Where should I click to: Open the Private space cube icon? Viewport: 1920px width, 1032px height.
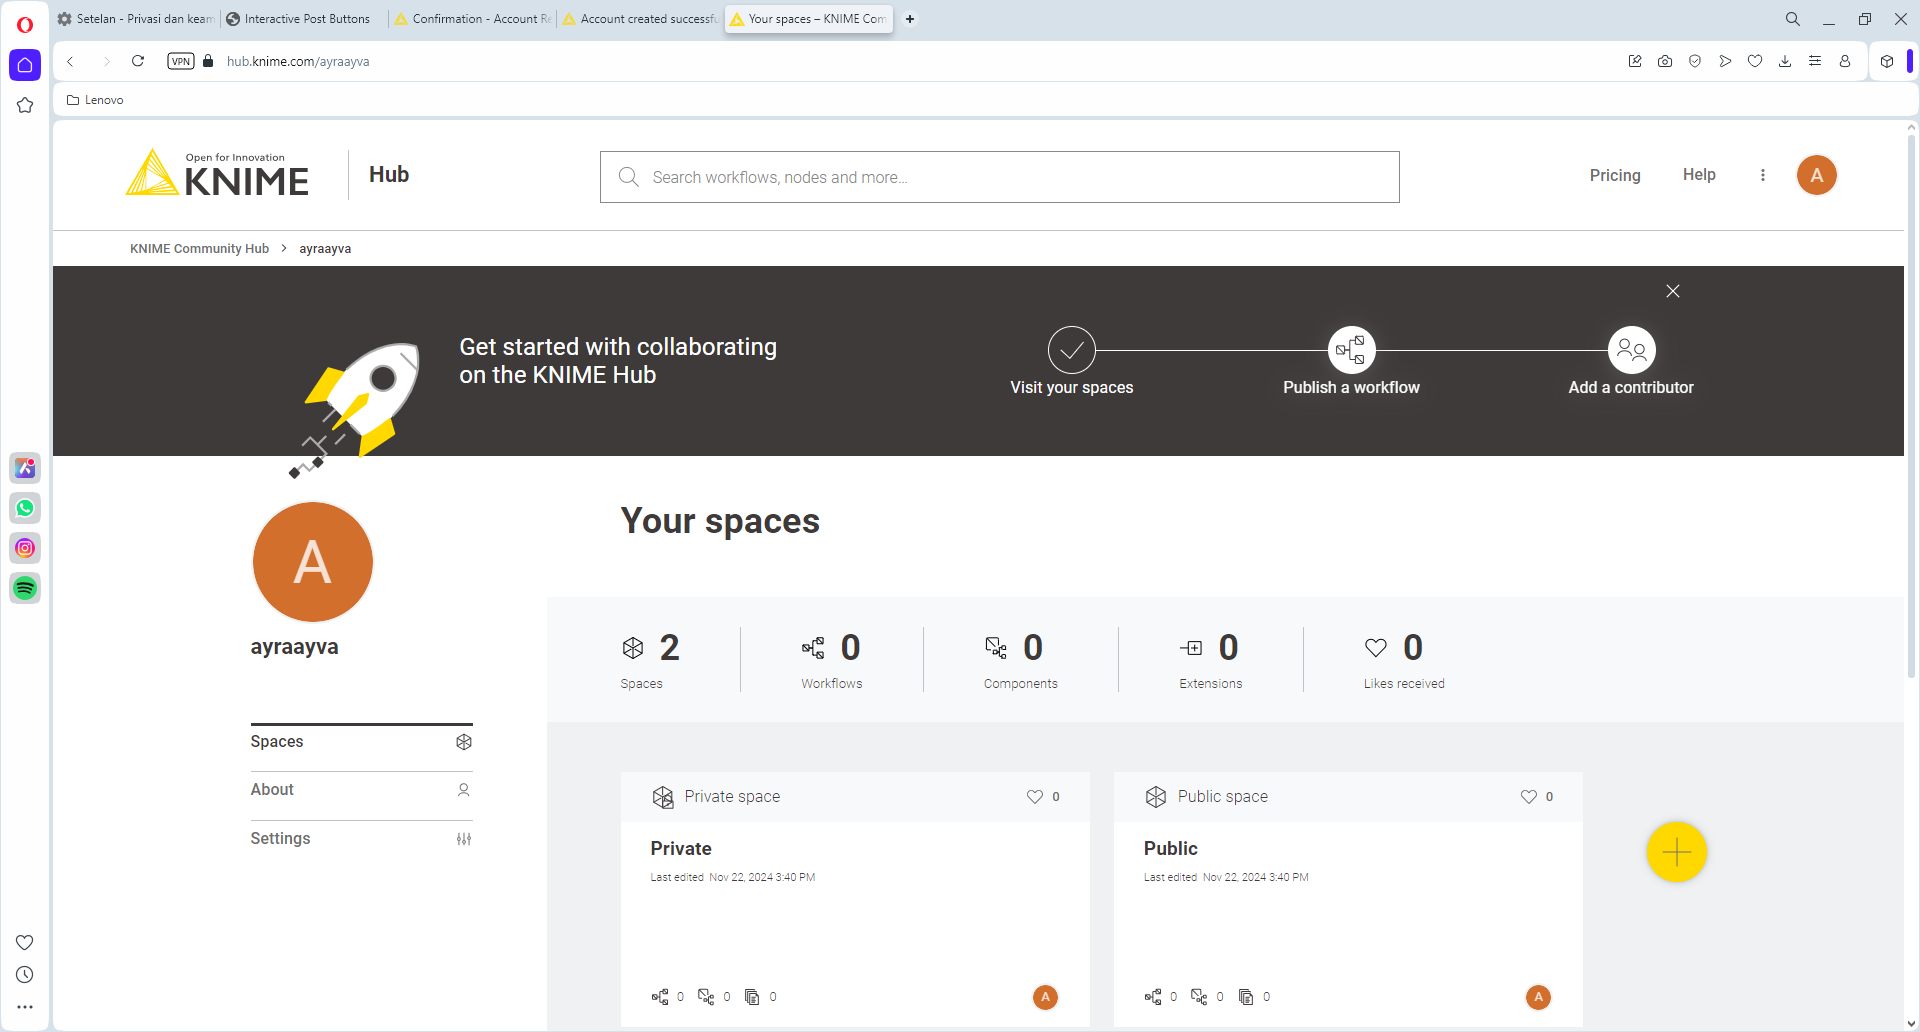(663, 797)
